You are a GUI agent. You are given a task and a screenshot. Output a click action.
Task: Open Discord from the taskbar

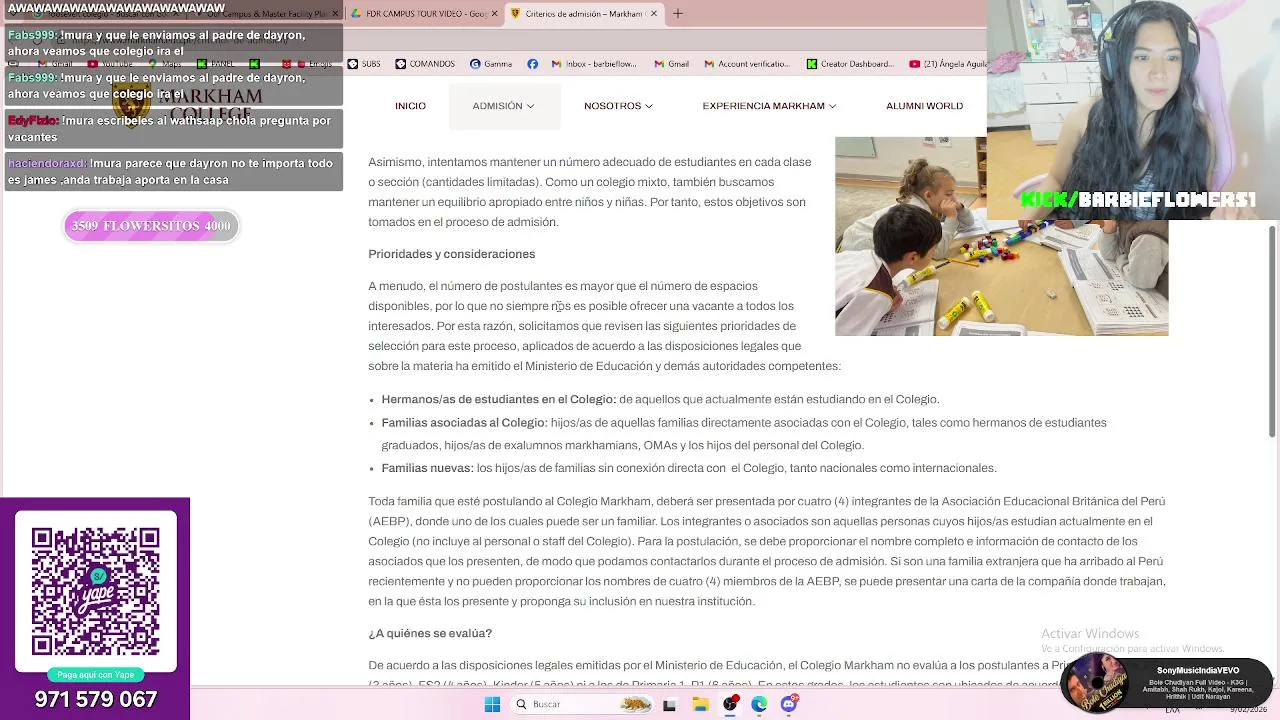click(789, 704)
